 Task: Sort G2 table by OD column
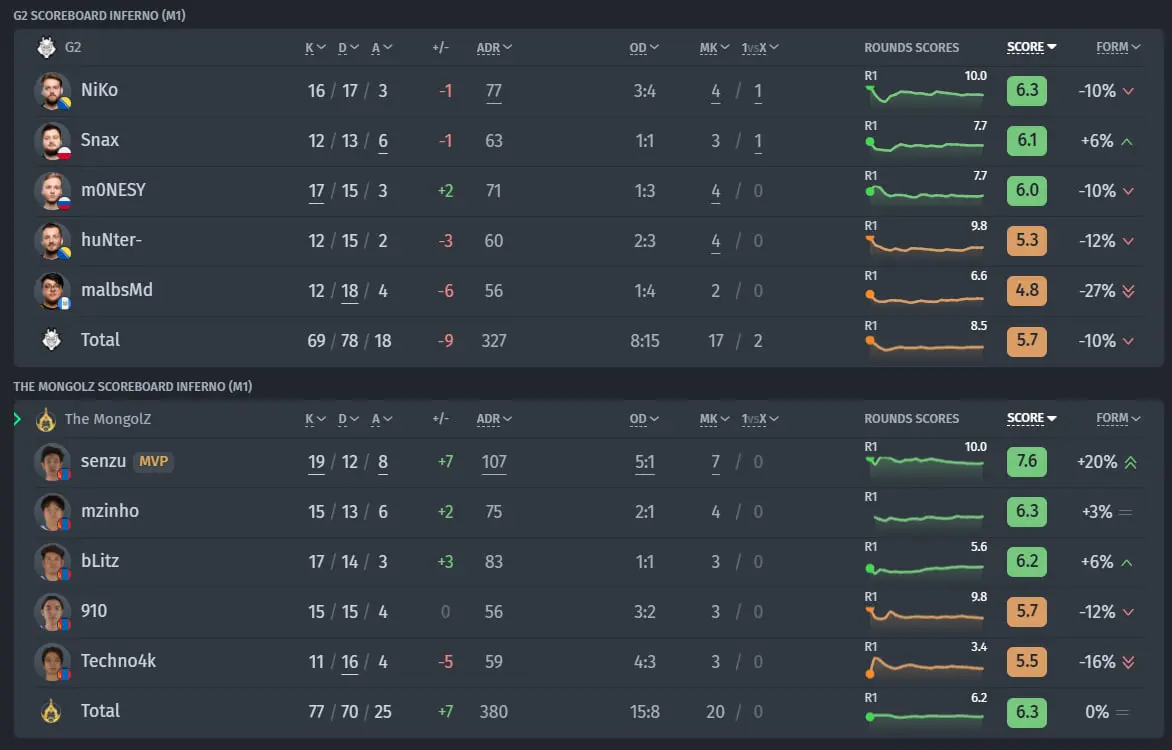[644, 48]
